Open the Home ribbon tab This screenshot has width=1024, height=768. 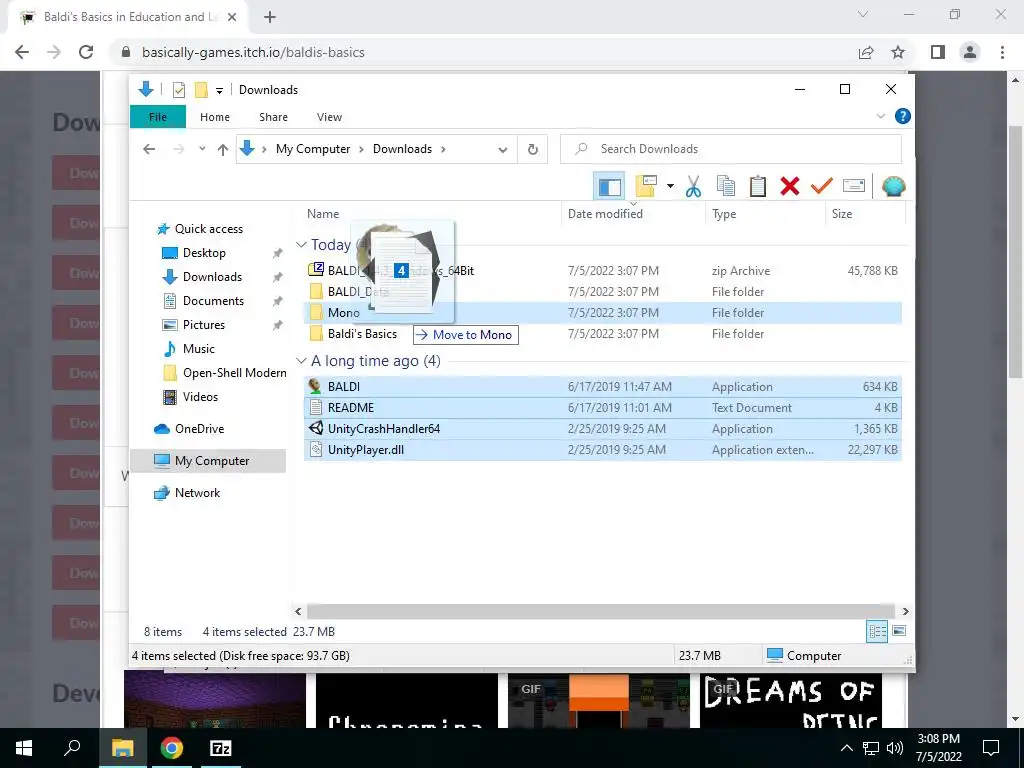click(x=215, y=117)
